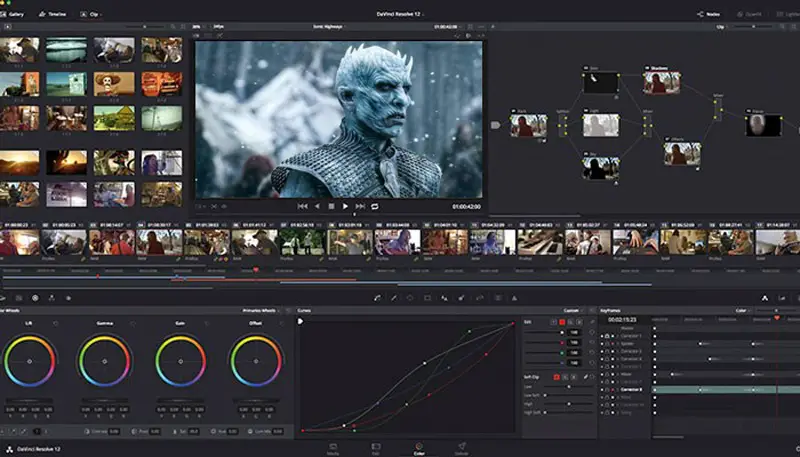Enable red Soft Clip channel button
The width and height of the screenshot is (800, 457).
point(557,377)
